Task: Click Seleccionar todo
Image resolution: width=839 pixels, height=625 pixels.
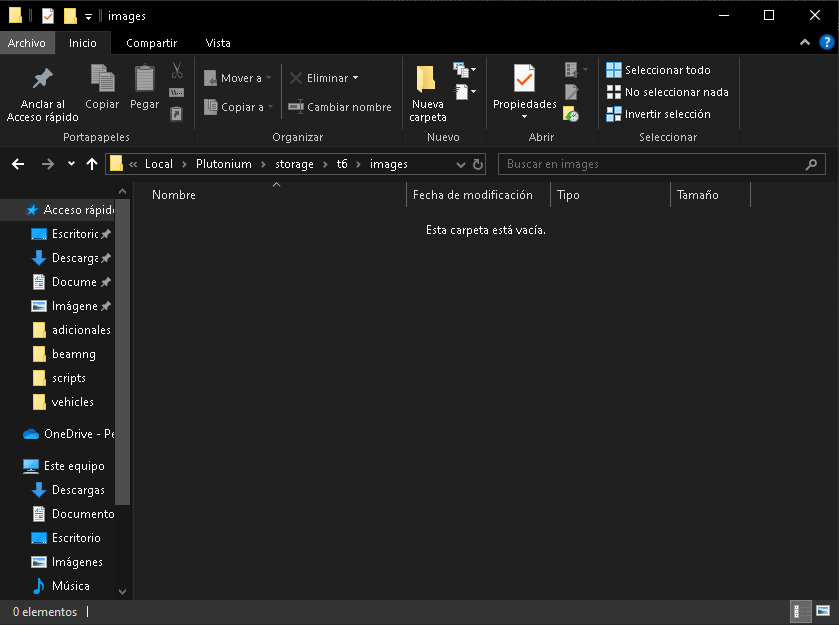Action: tap(658, 70)
